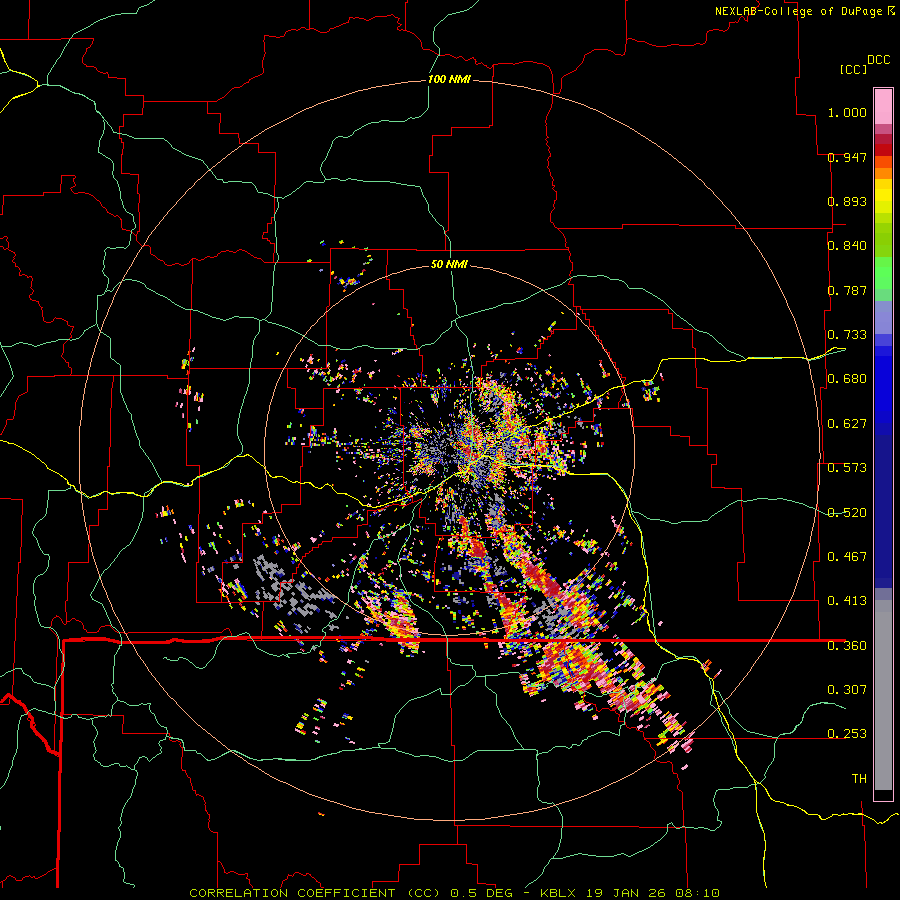Viewport: 900px width, 900px height.
Task: Select the 0.467 legend value
Action: point(847,557)
